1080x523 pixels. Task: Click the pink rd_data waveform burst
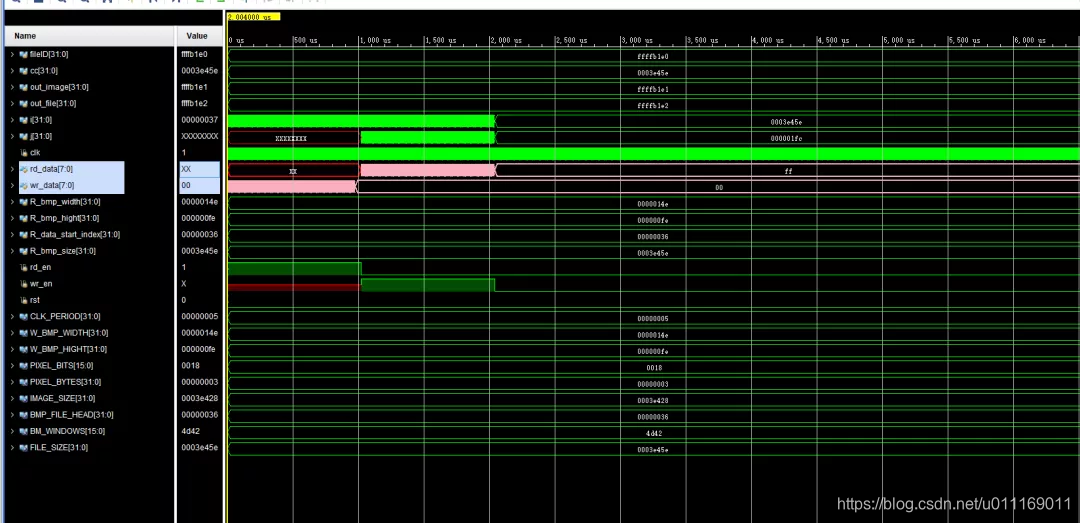click(x=427, y=170)
